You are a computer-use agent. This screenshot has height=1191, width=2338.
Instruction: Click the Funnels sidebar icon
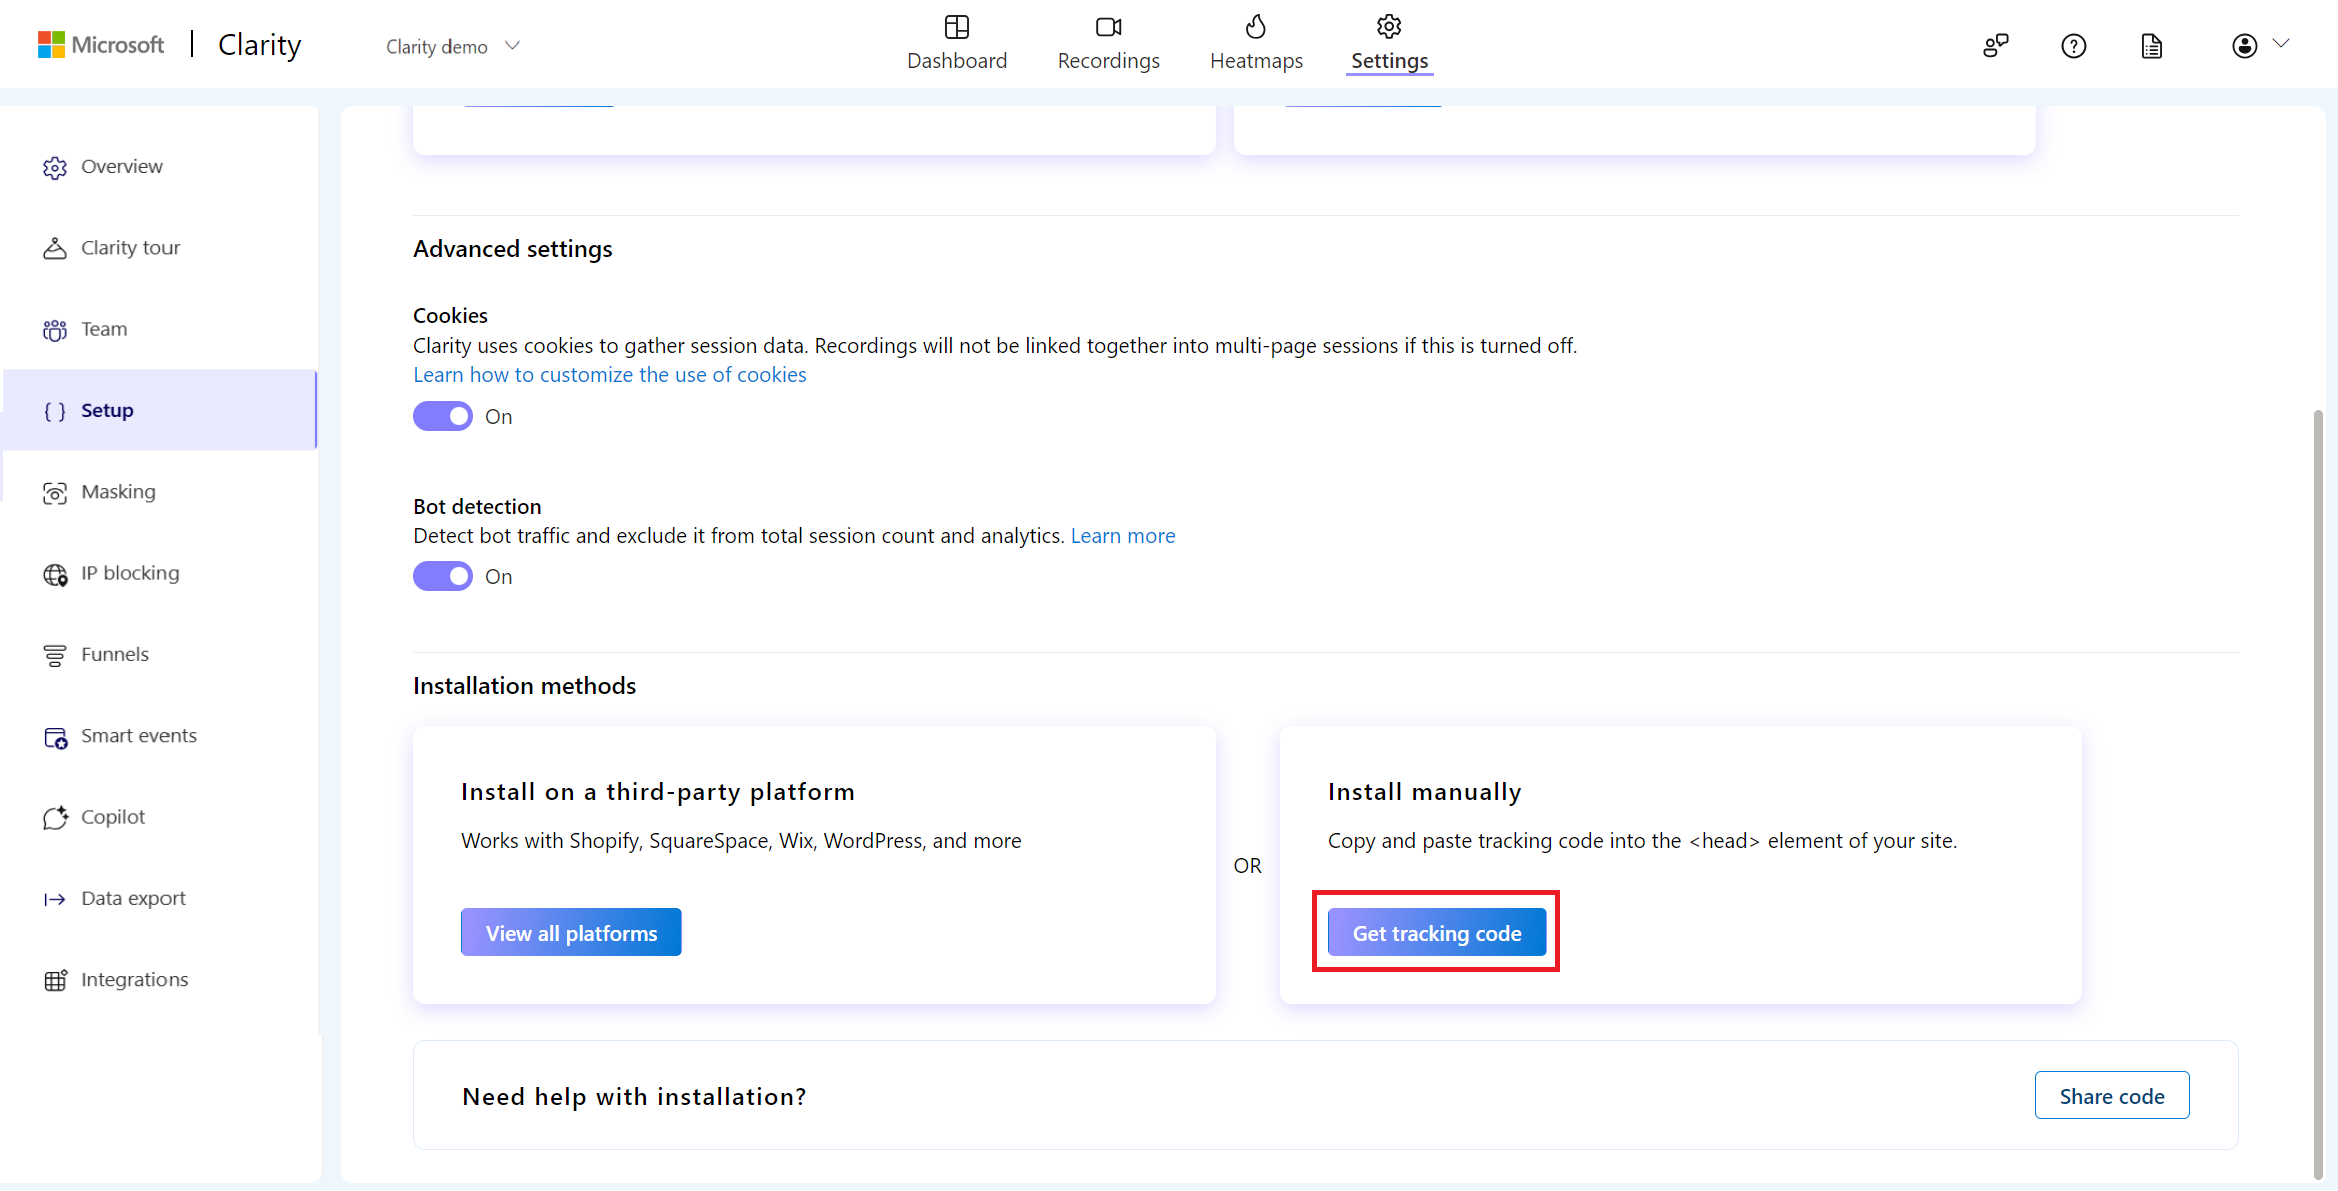[x=56, y=653]
